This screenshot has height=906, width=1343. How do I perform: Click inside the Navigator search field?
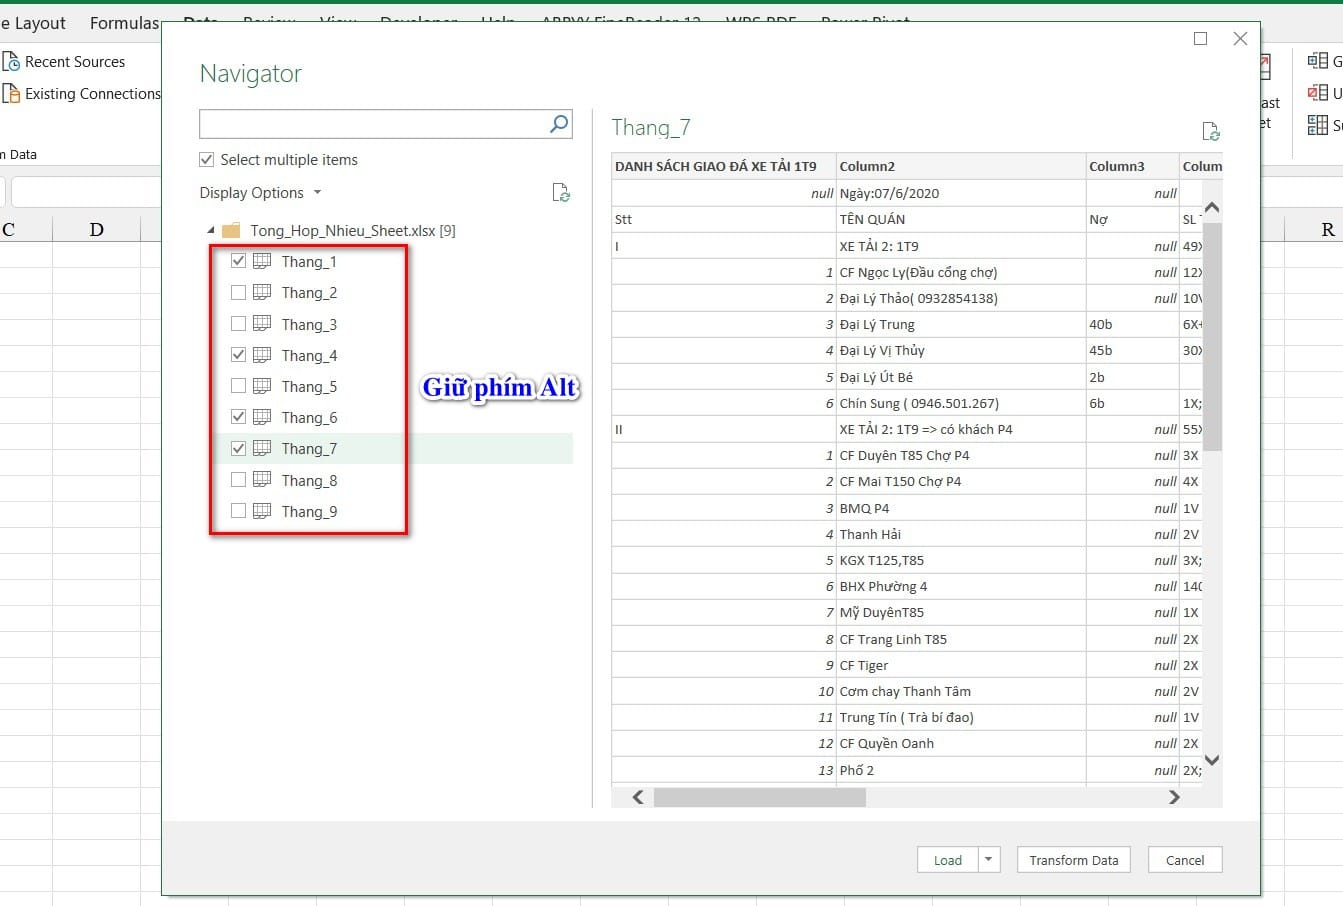coord(372,124)
